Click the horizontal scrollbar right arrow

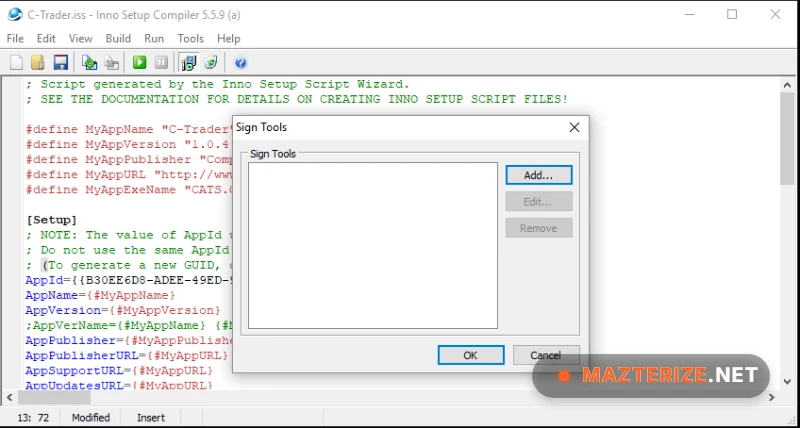tap(771, 397)
